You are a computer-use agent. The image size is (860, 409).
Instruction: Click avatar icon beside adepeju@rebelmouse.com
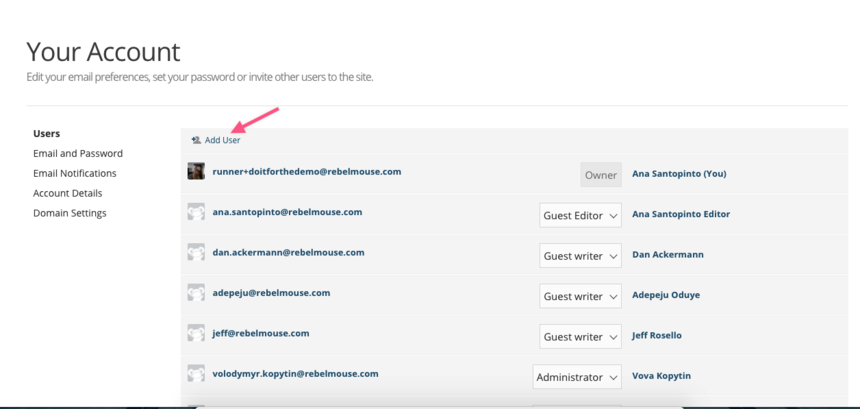pos(196,293)
